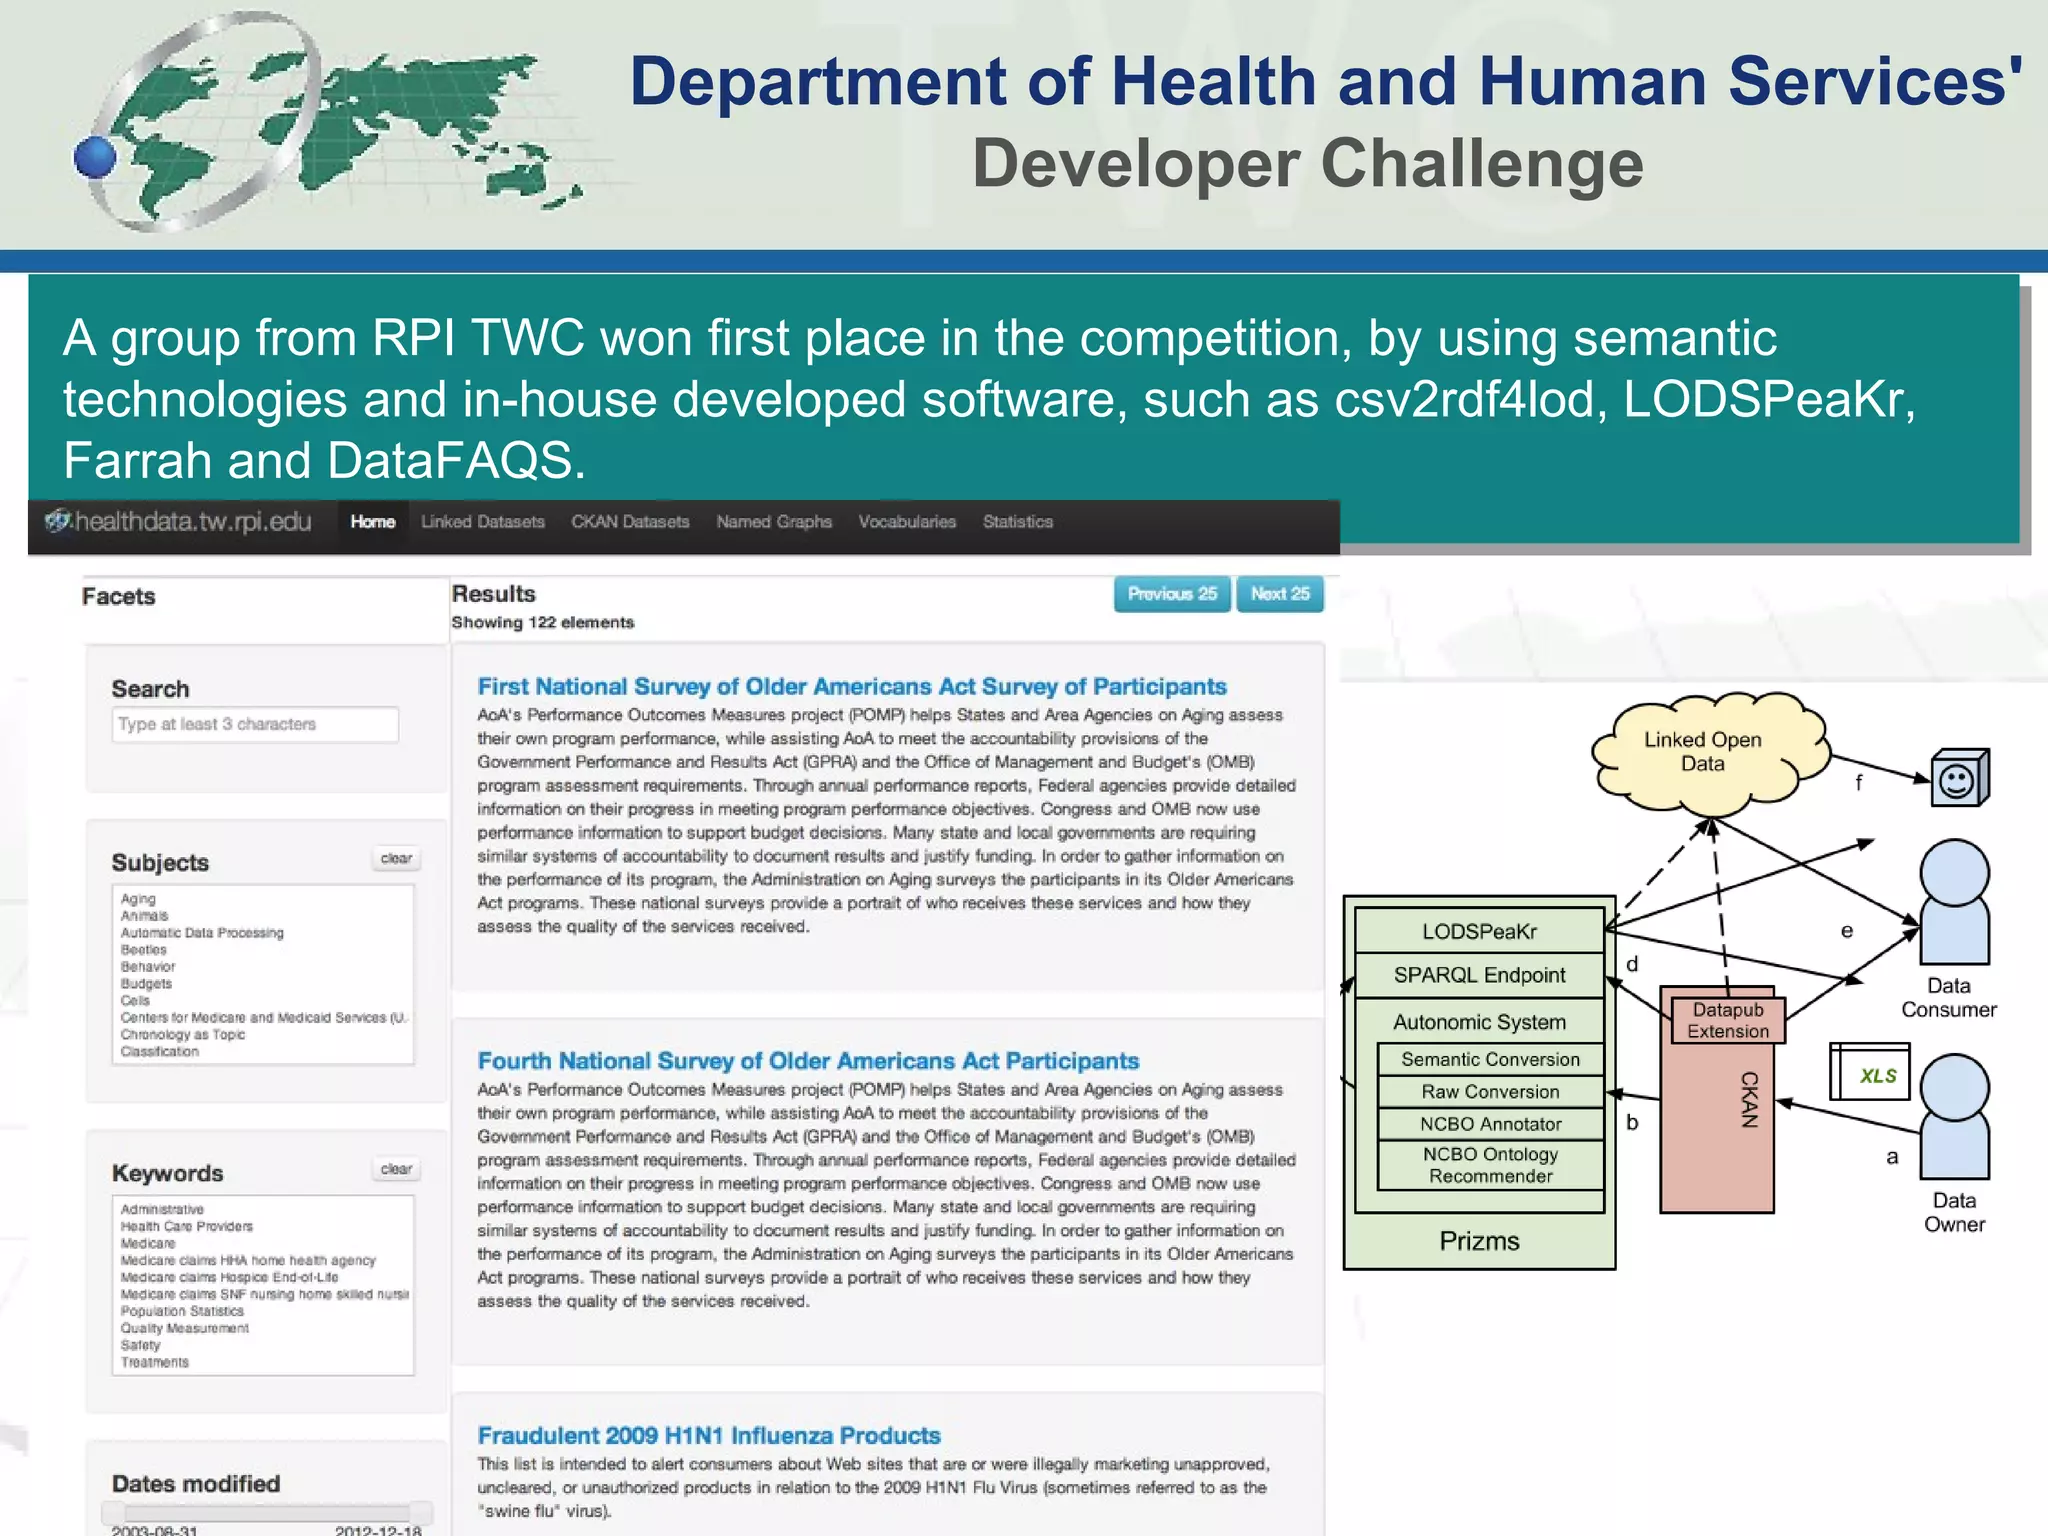This screenshot has width=2048, height=1536.
Task: Open Fourth National Survey of Older Americans link
Action: tap(808, 1061)
